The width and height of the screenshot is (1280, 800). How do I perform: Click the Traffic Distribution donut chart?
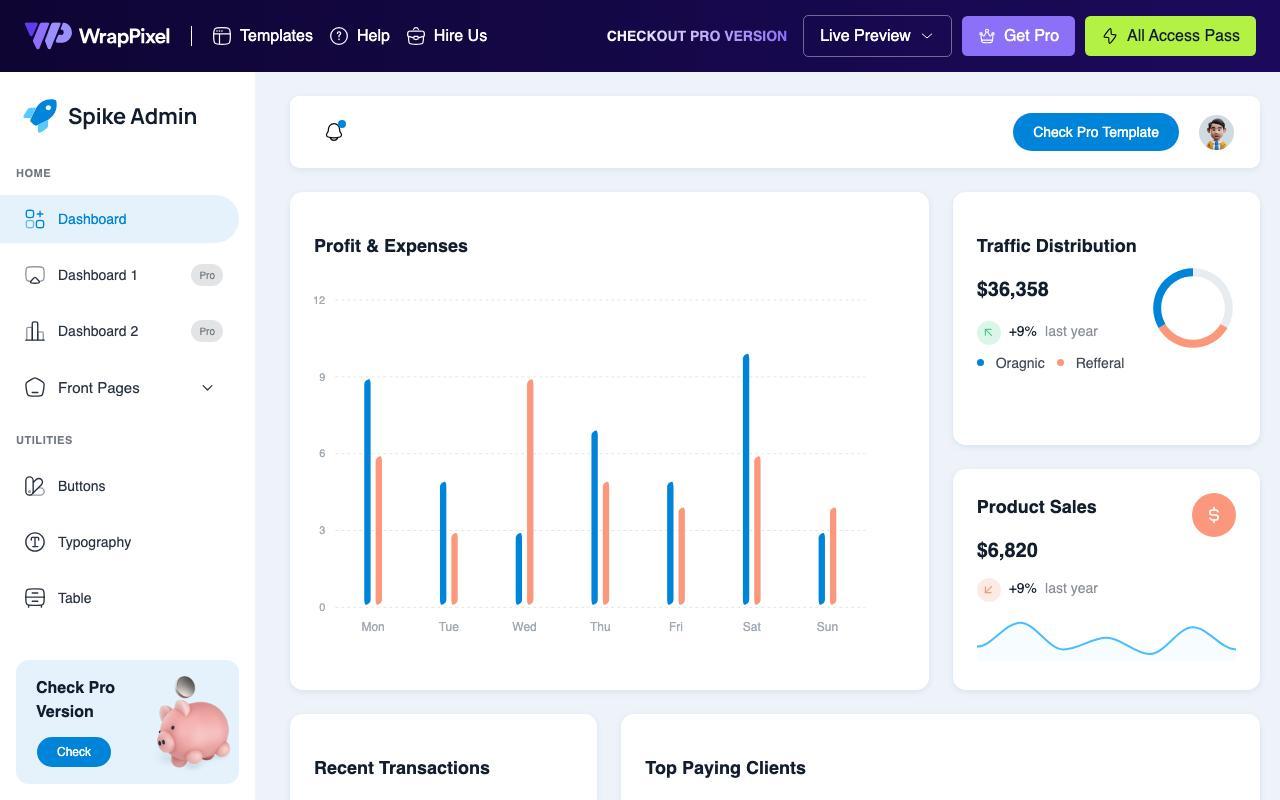pyautogui.click(x=1192, y=308)
